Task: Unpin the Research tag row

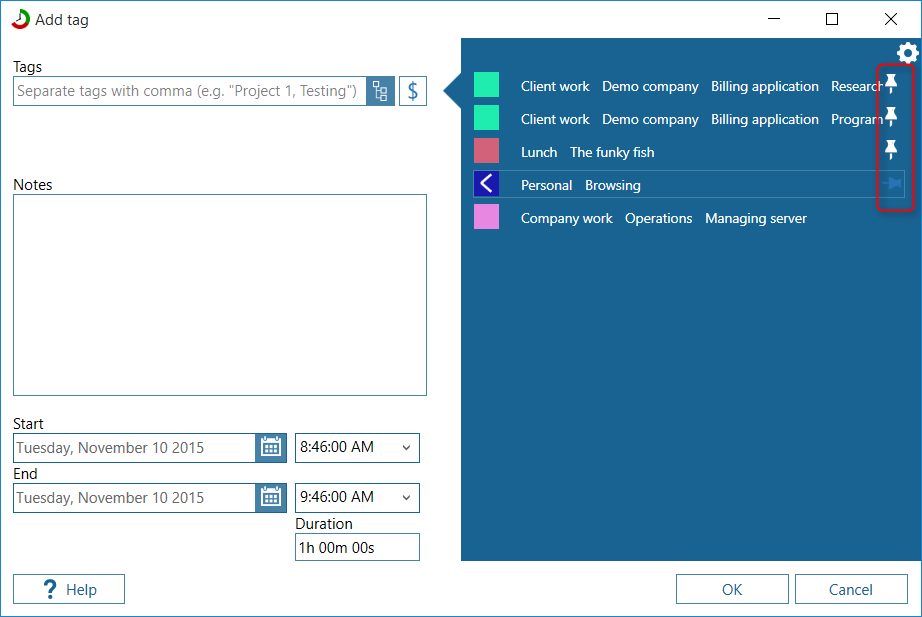Action: coord(891,84)
